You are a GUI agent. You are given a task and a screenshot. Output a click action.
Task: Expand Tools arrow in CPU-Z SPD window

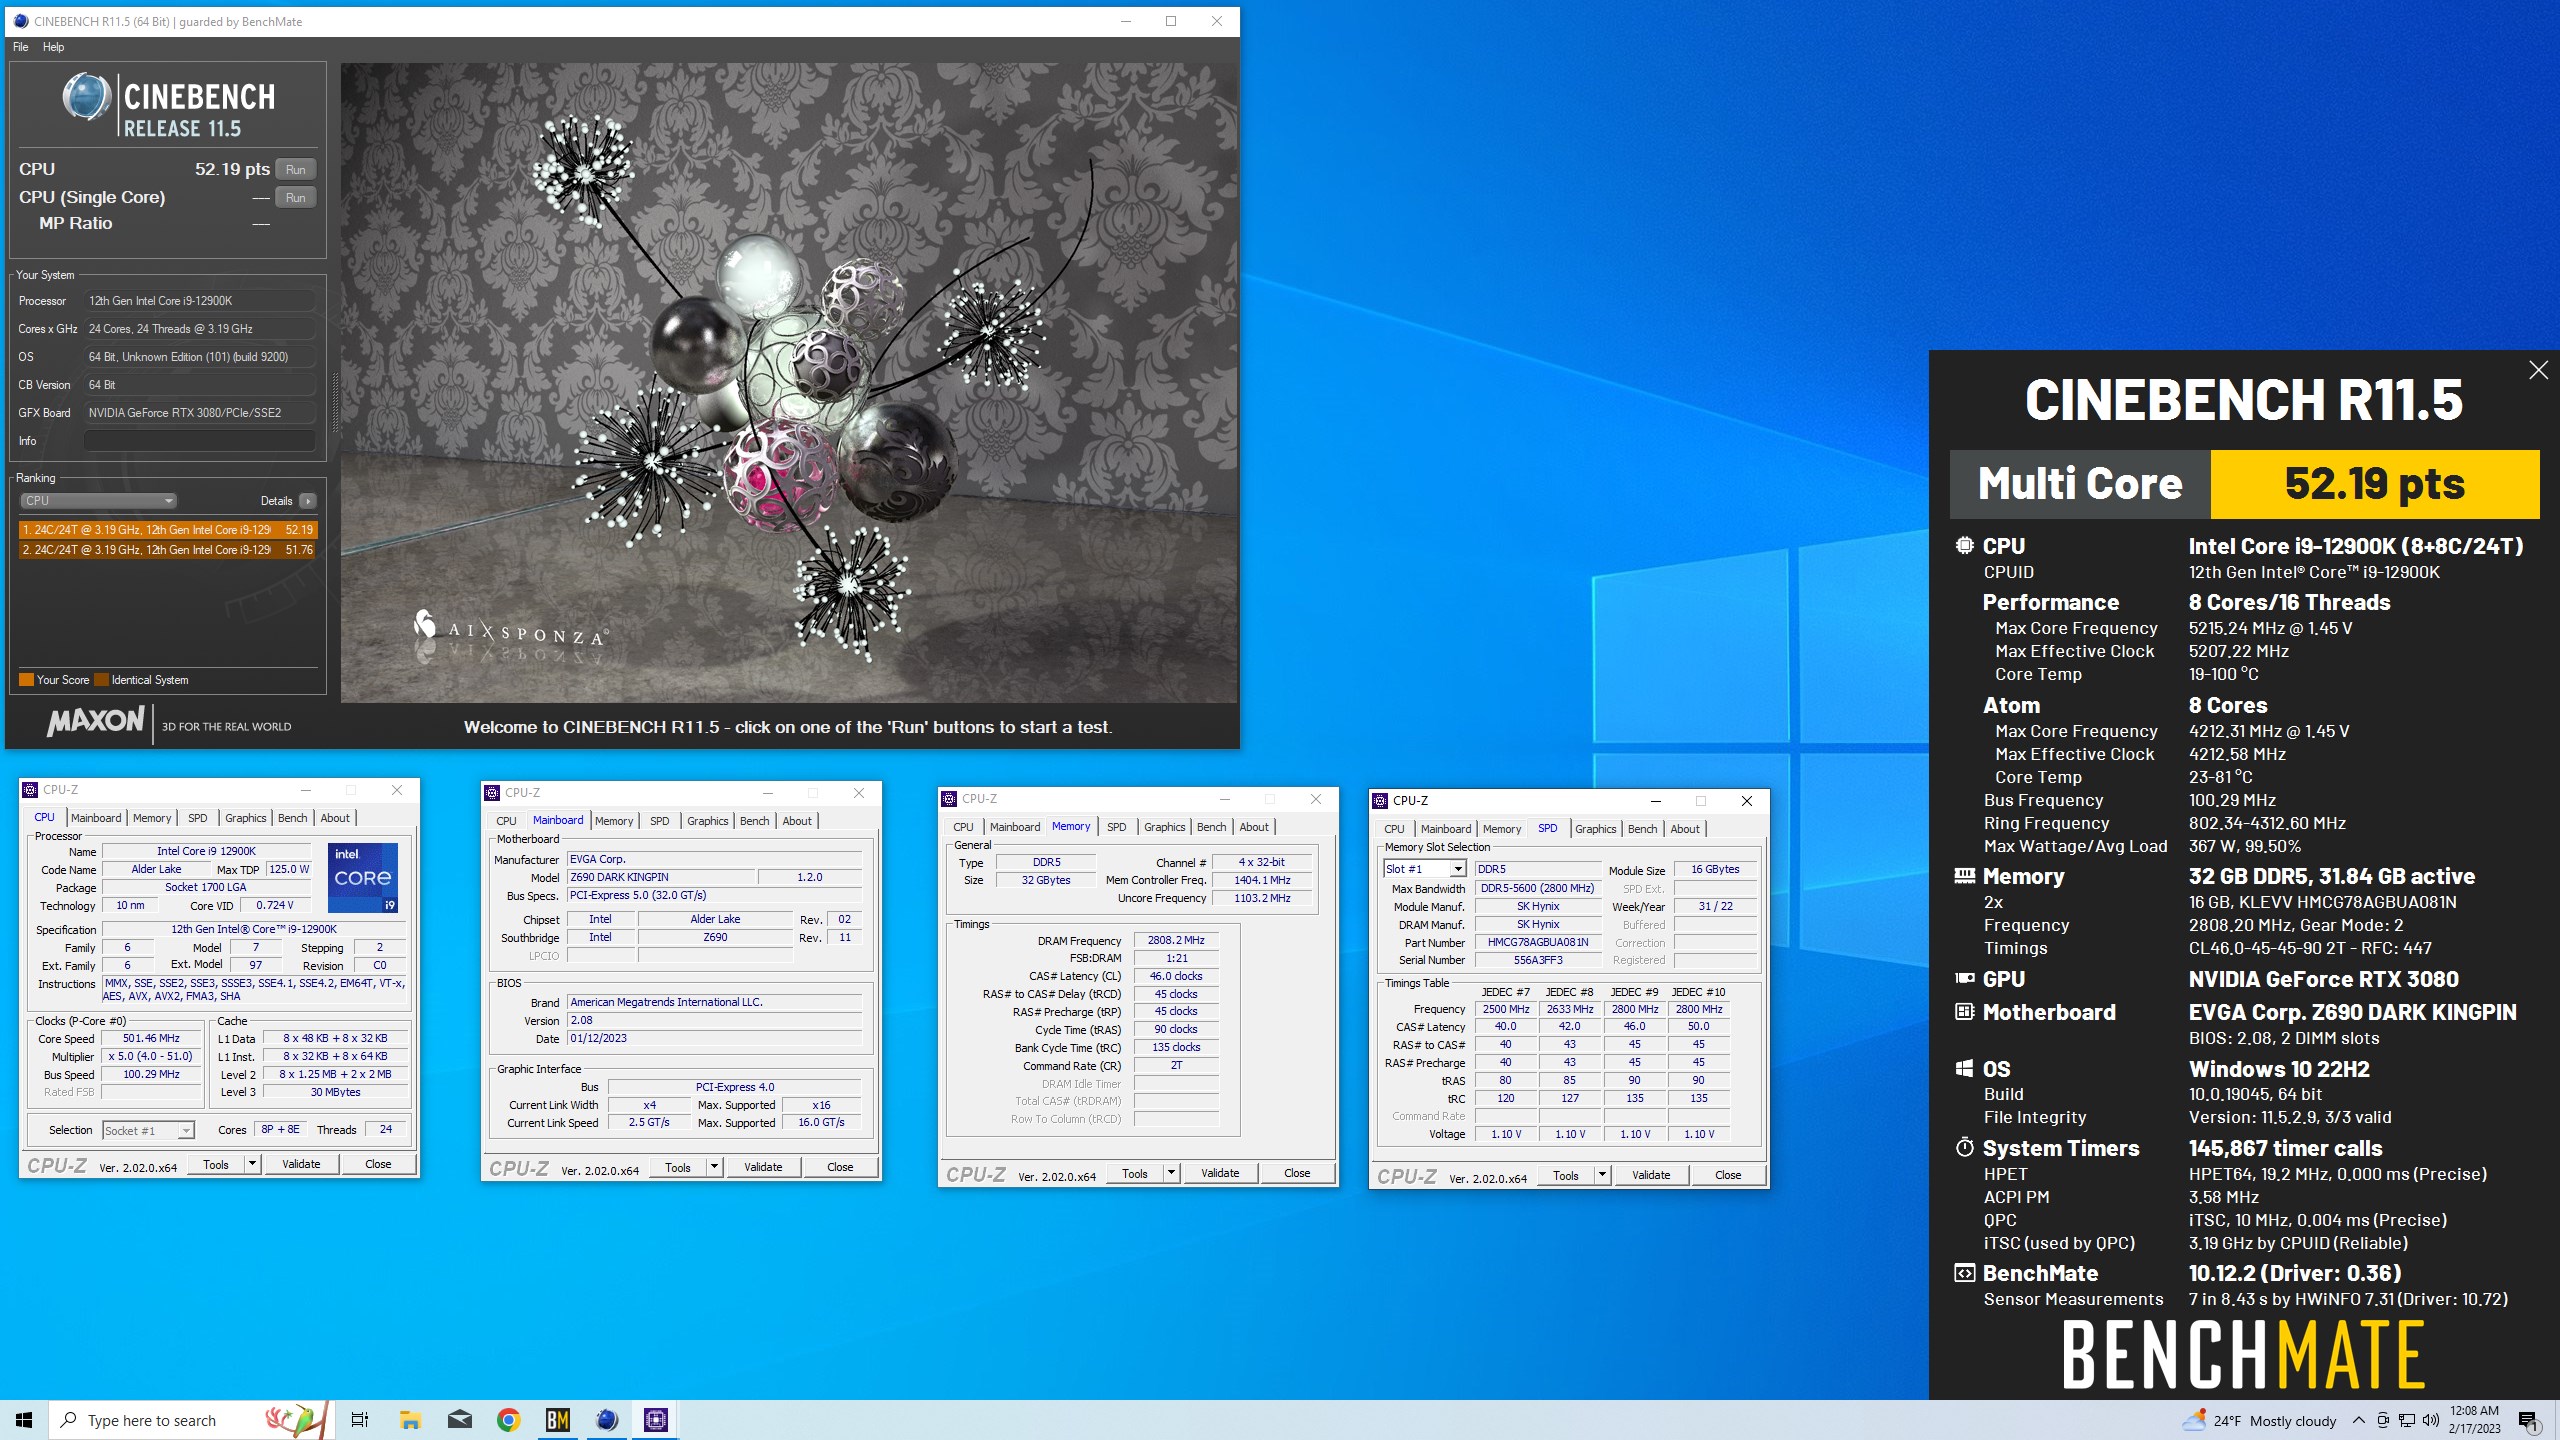1603,1176
